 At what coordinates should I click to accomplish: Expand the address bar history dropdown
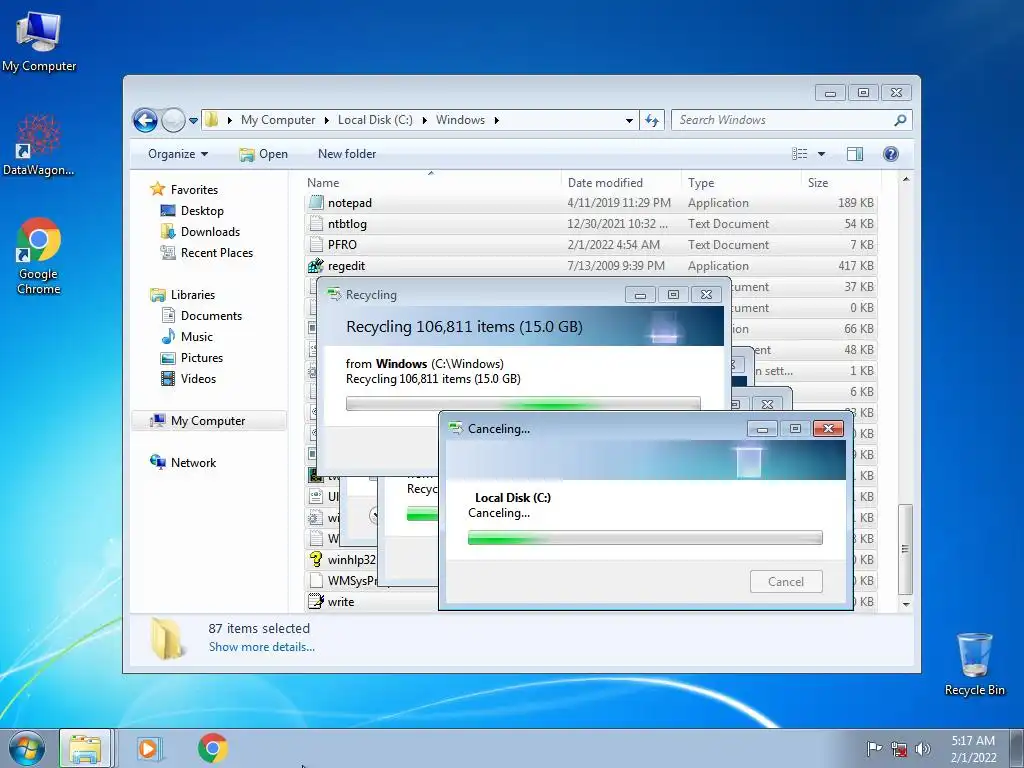coord(629,120)
